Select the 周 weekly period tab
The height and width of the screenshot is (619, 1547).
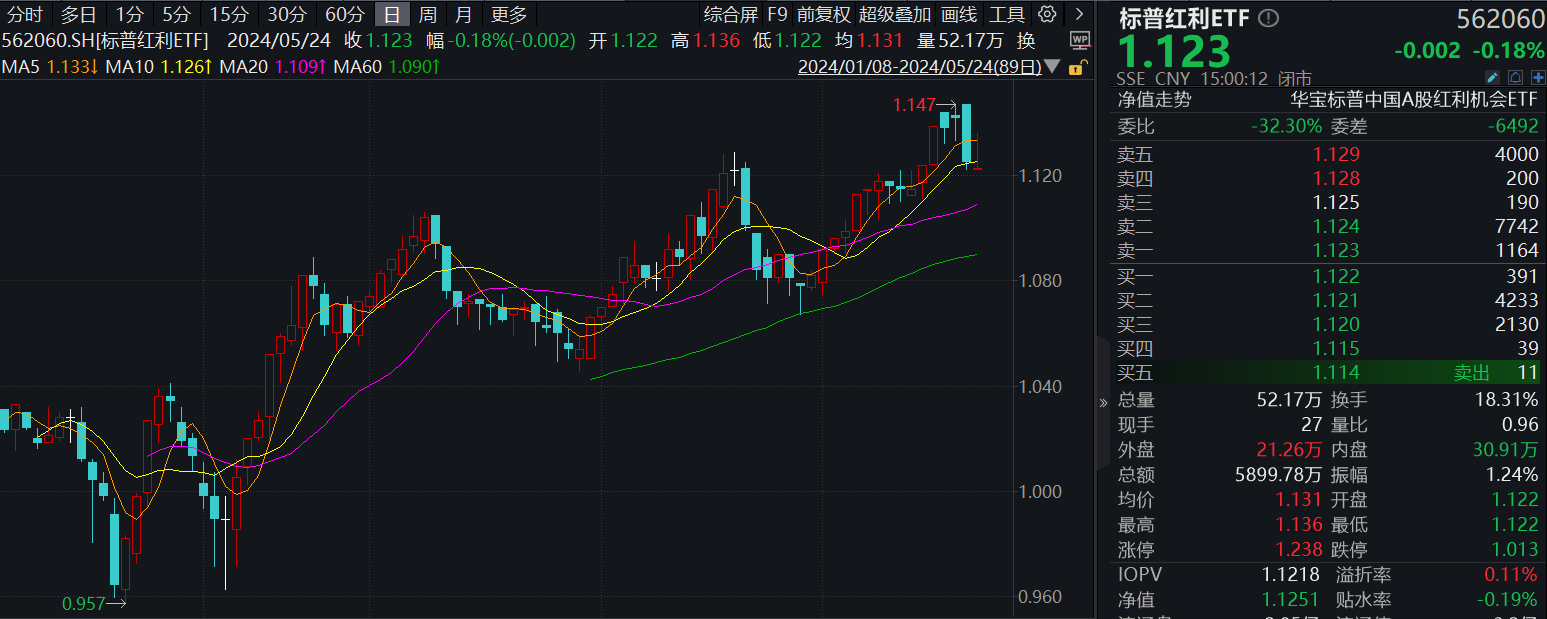[427, 14]
